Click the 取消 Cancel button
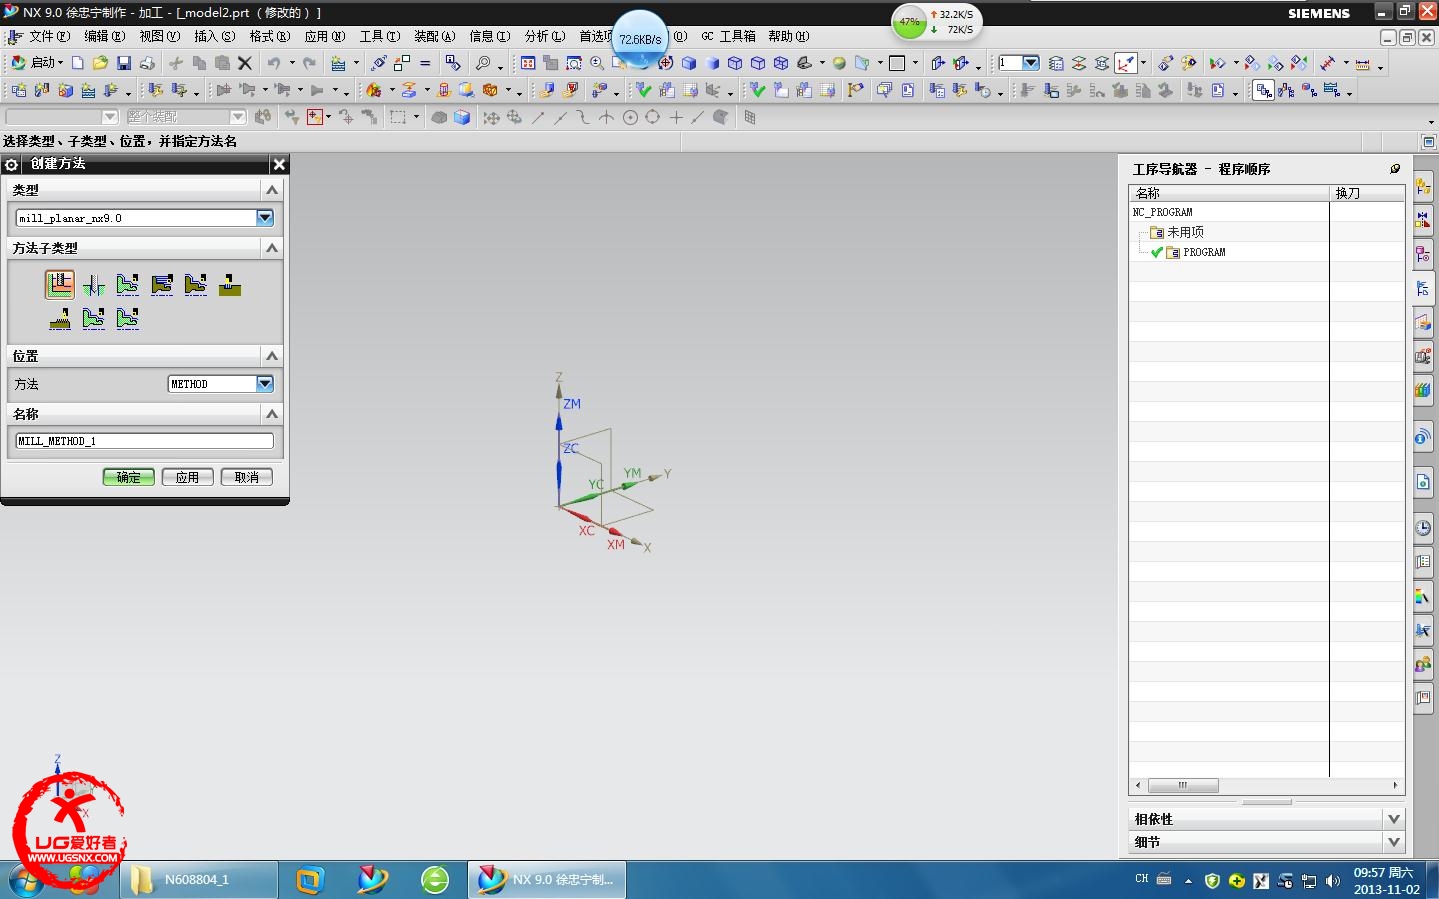This screenshot has width=1439, height=899. tap(247, 477)
